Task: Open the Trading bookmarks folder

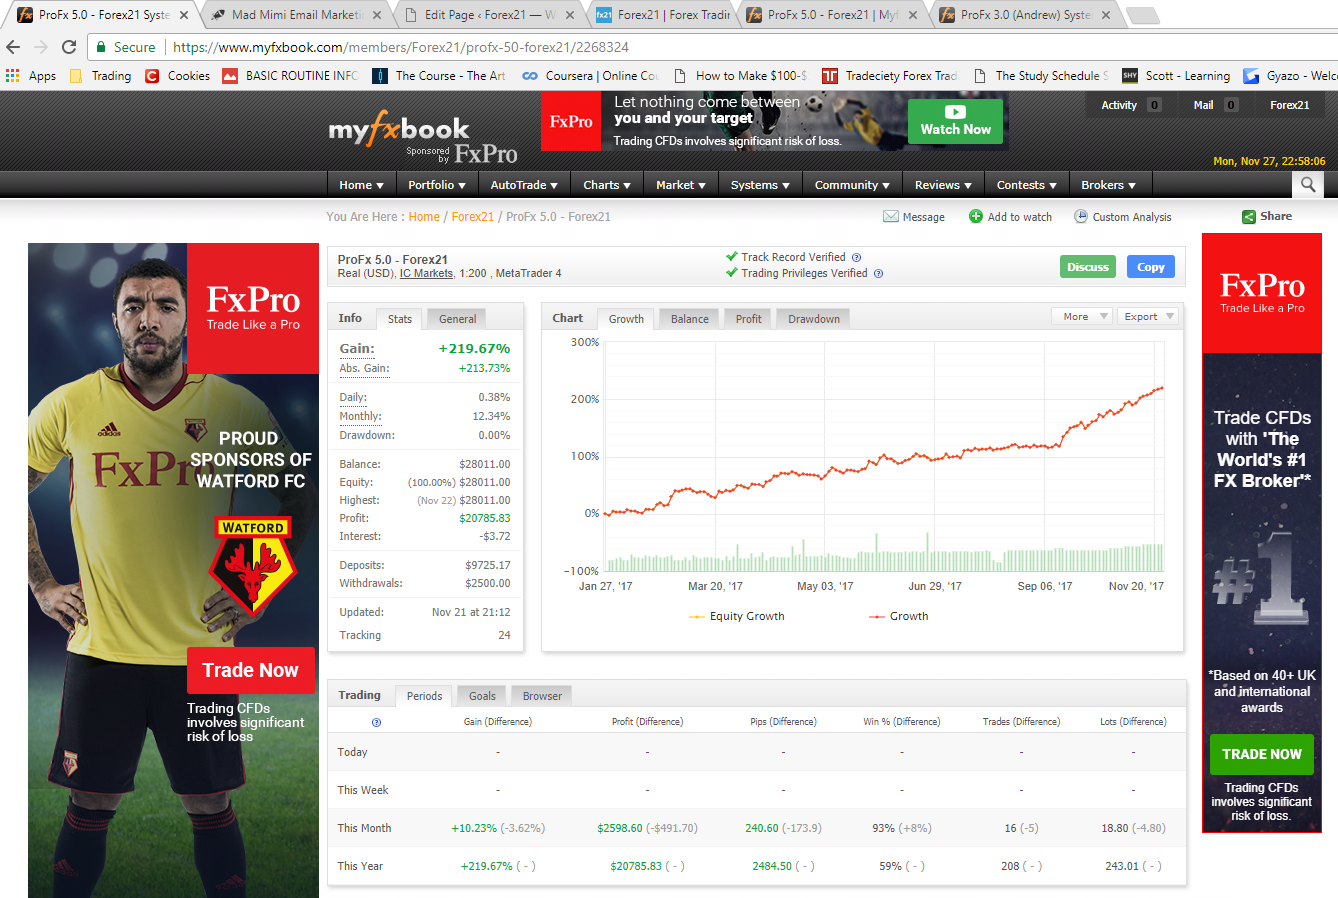Action: tap(101, 75)
